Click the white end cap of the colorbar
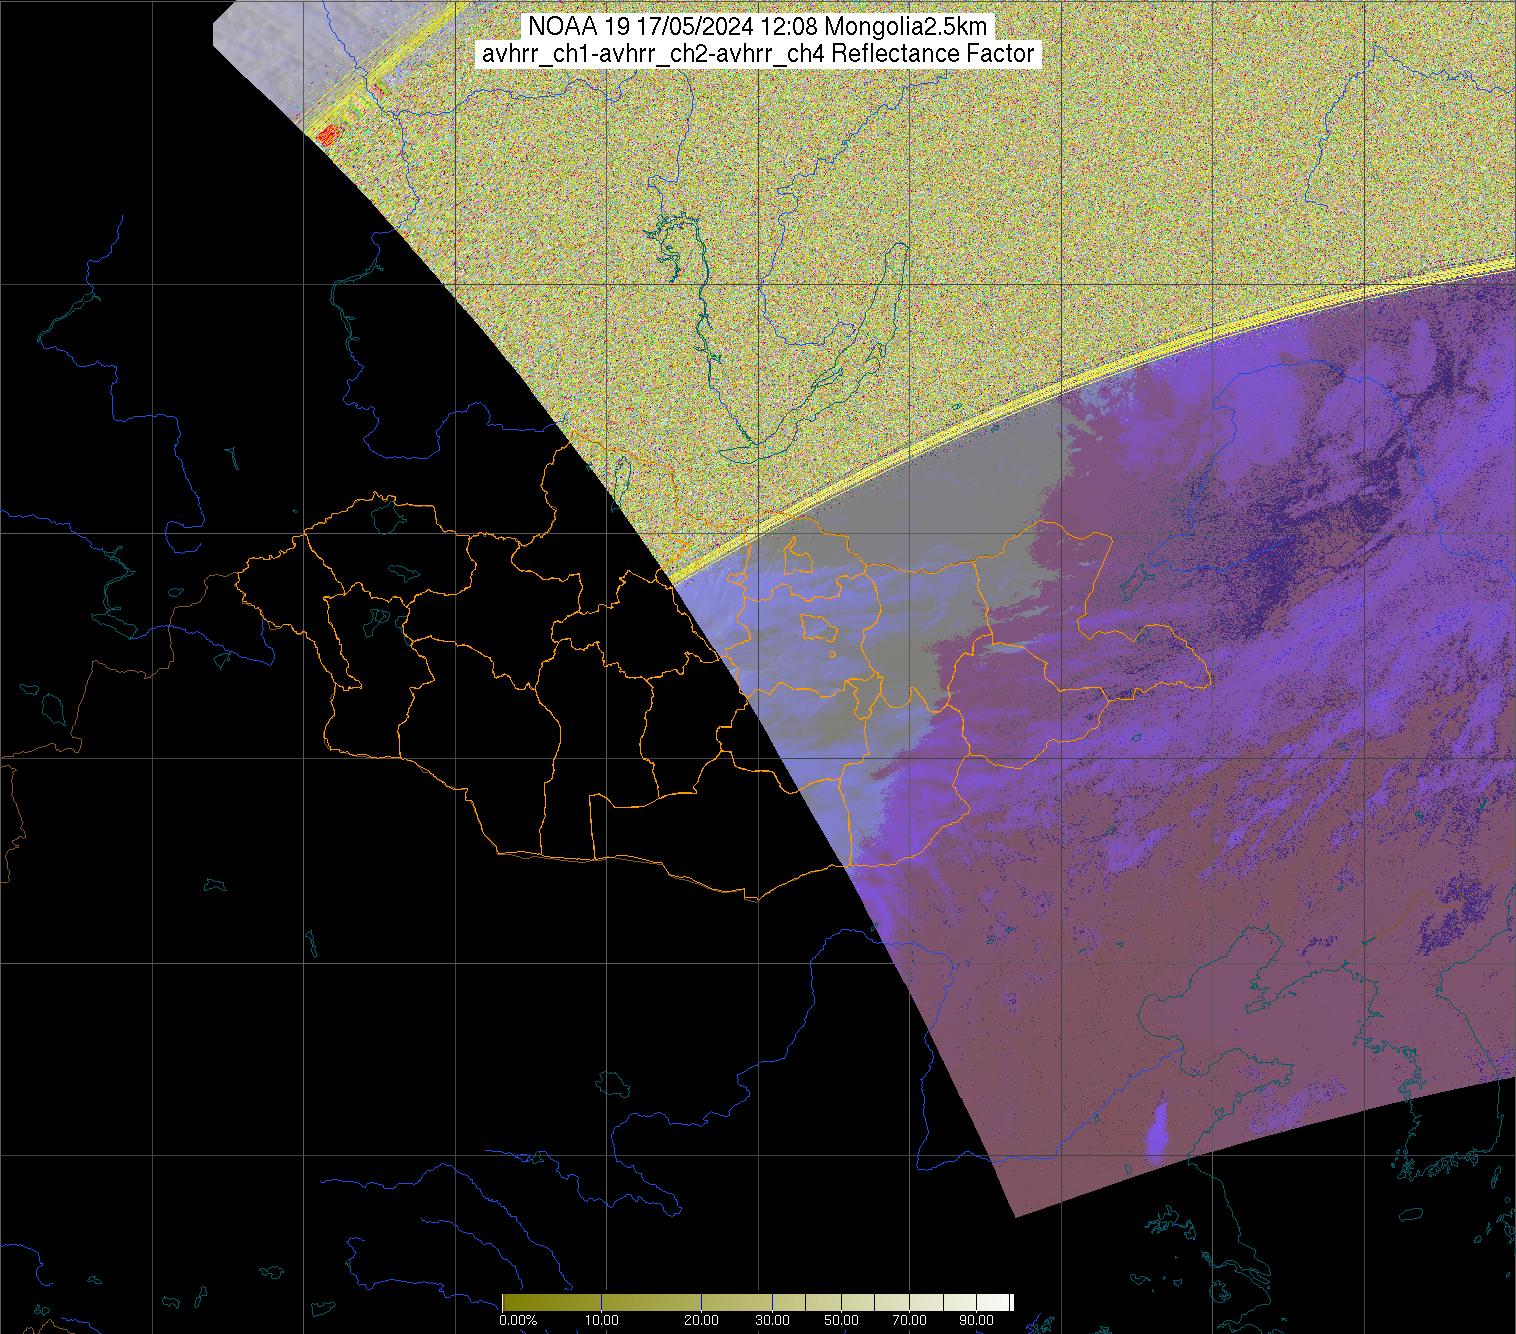Screen dimensions: 1516x1334 (x=1011, y=1302)
